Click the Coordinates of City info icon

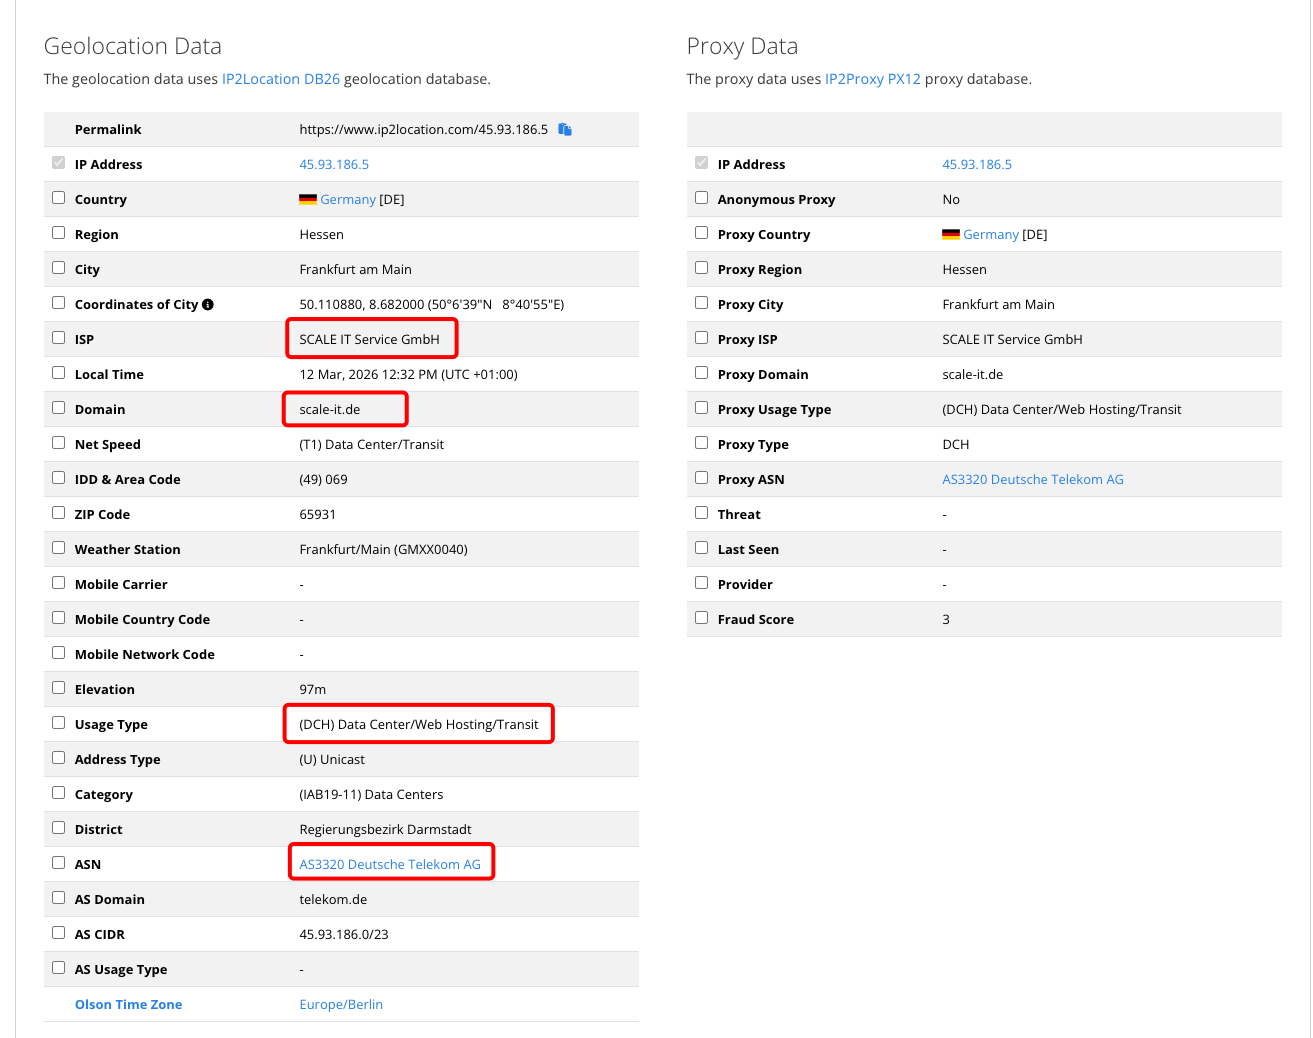tap(208, 304)
